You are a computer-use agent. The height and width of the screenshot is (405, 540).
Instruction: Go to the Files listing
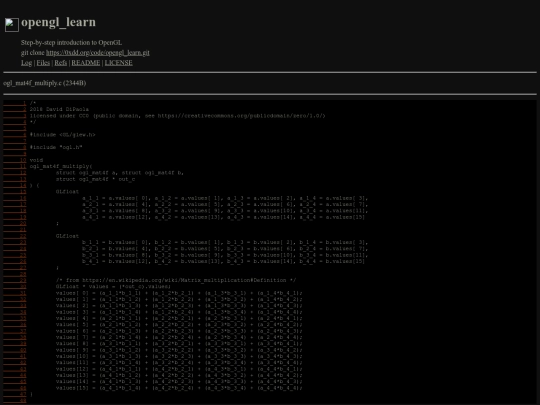coord(43,63)
